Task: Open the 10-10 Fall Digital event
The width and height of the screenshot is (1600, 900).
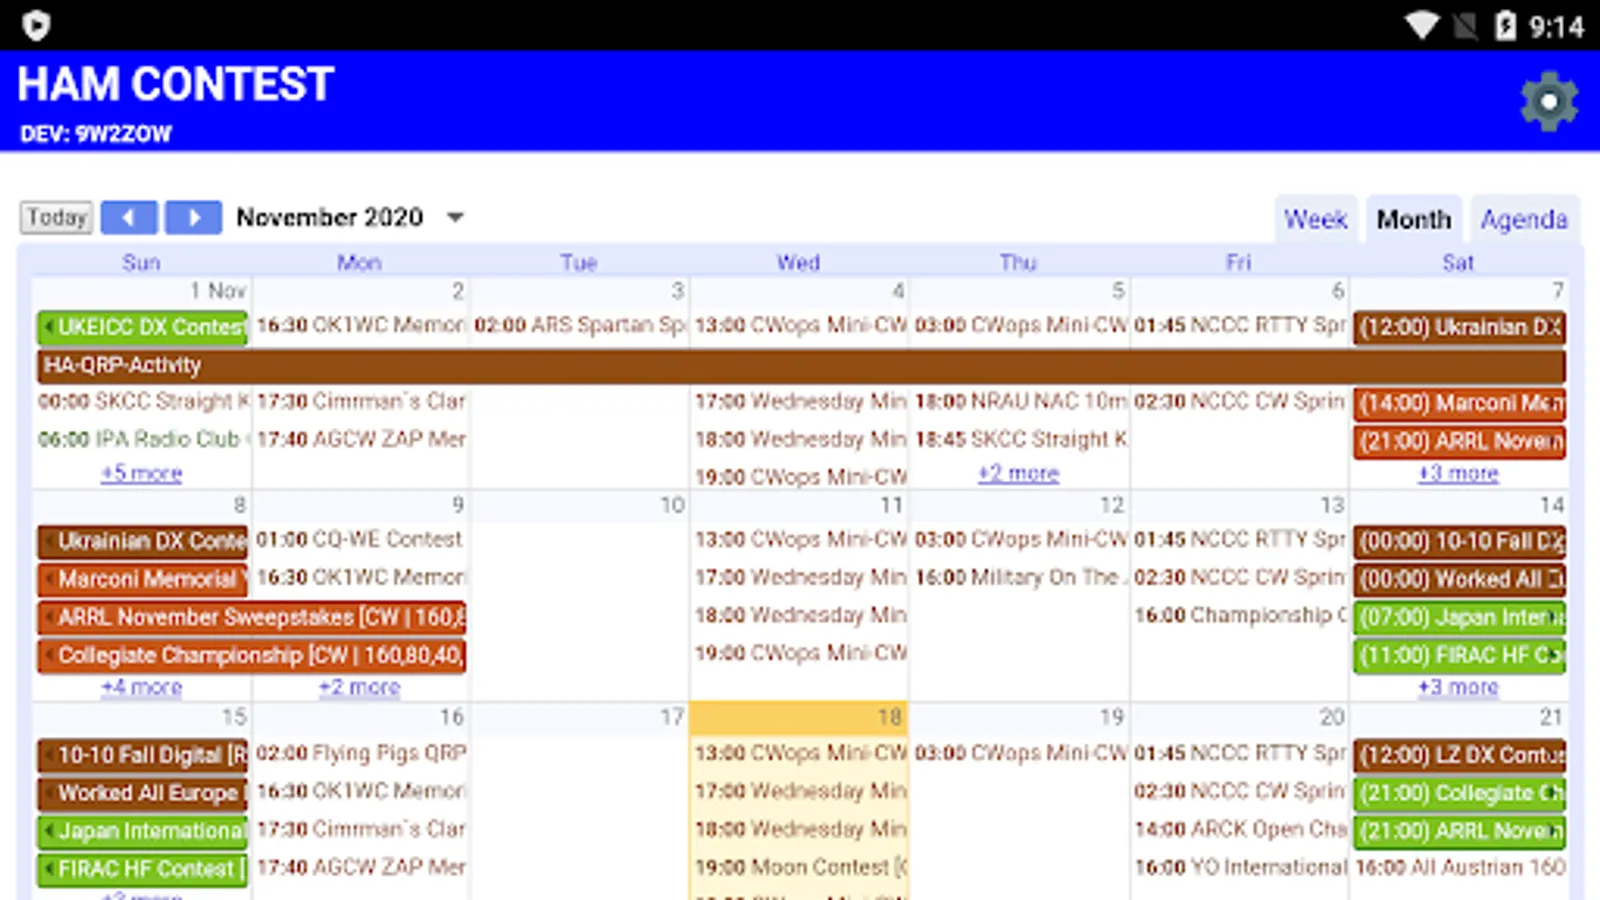Action: (x=142, y=755)
